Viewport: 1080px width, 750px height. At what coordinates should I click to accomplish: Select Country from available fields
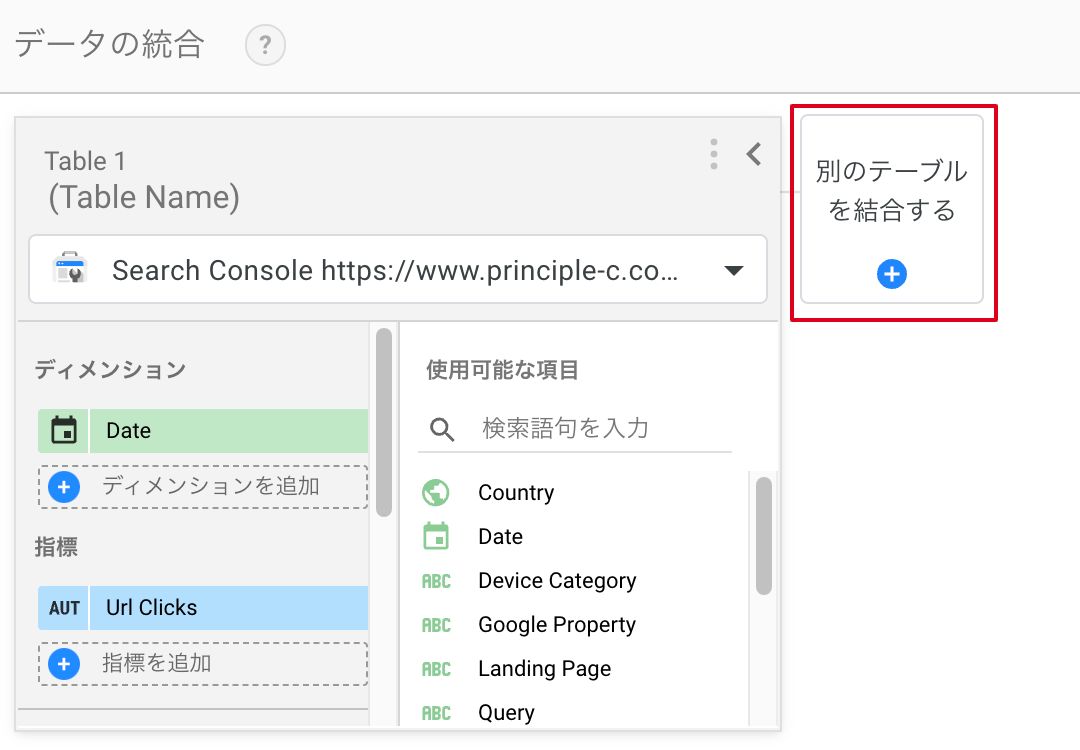tap(516, 493)
